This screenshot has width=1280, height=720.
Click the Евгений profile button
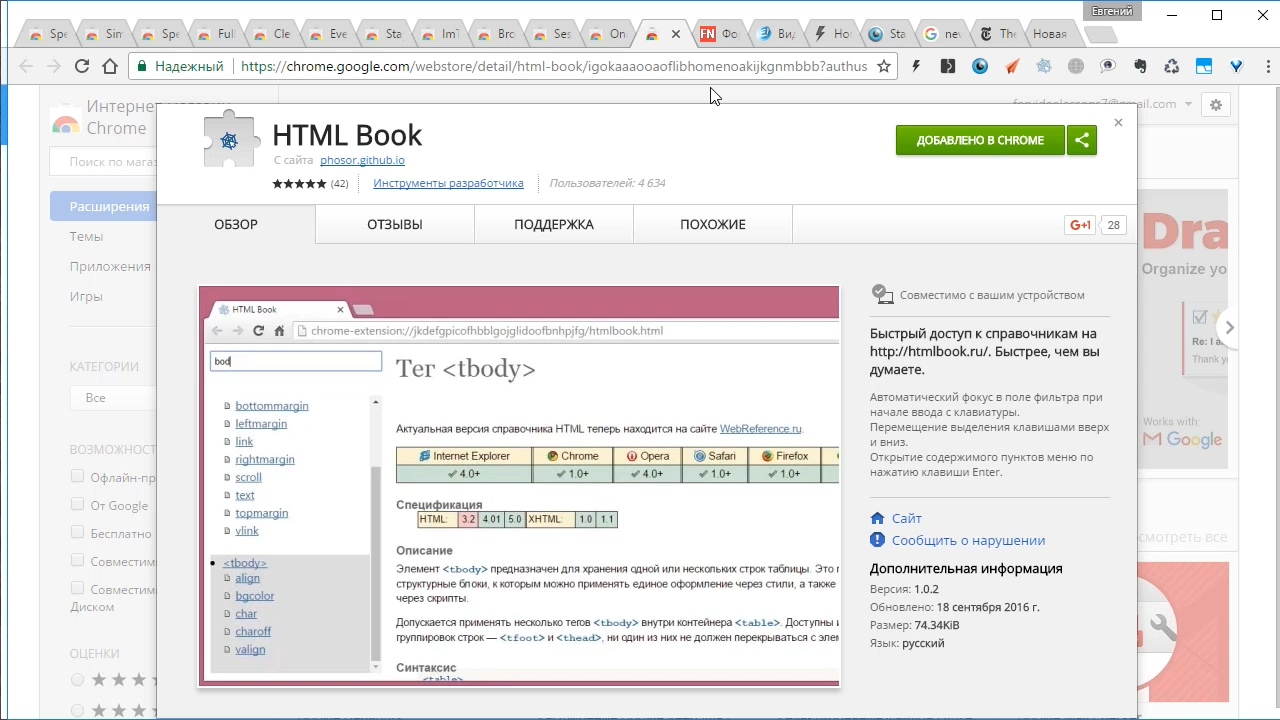[1113, 11]
